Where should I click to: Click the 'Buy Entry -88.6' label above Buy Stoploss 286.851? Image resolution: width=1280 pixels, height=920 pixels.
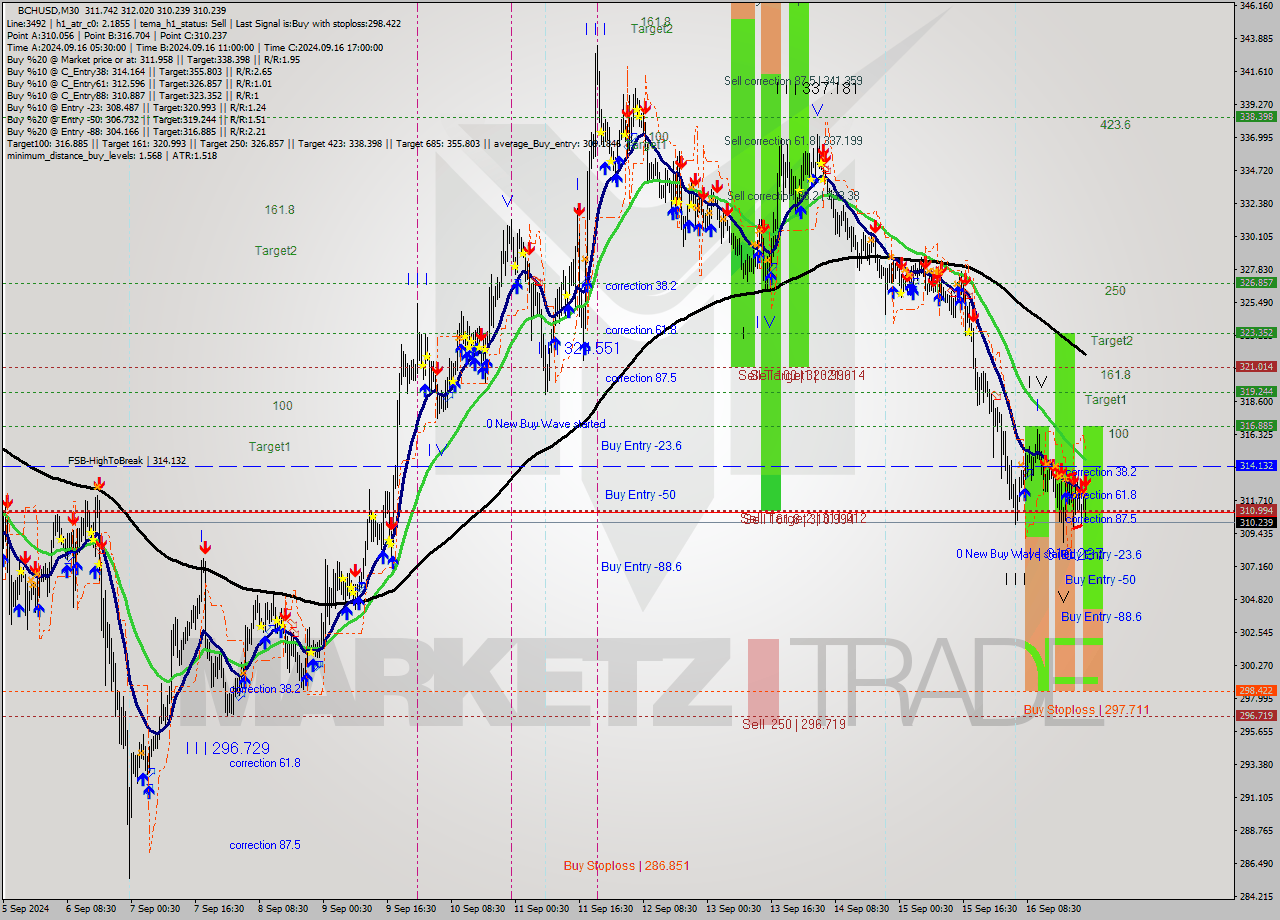click(x=641, y=567)
